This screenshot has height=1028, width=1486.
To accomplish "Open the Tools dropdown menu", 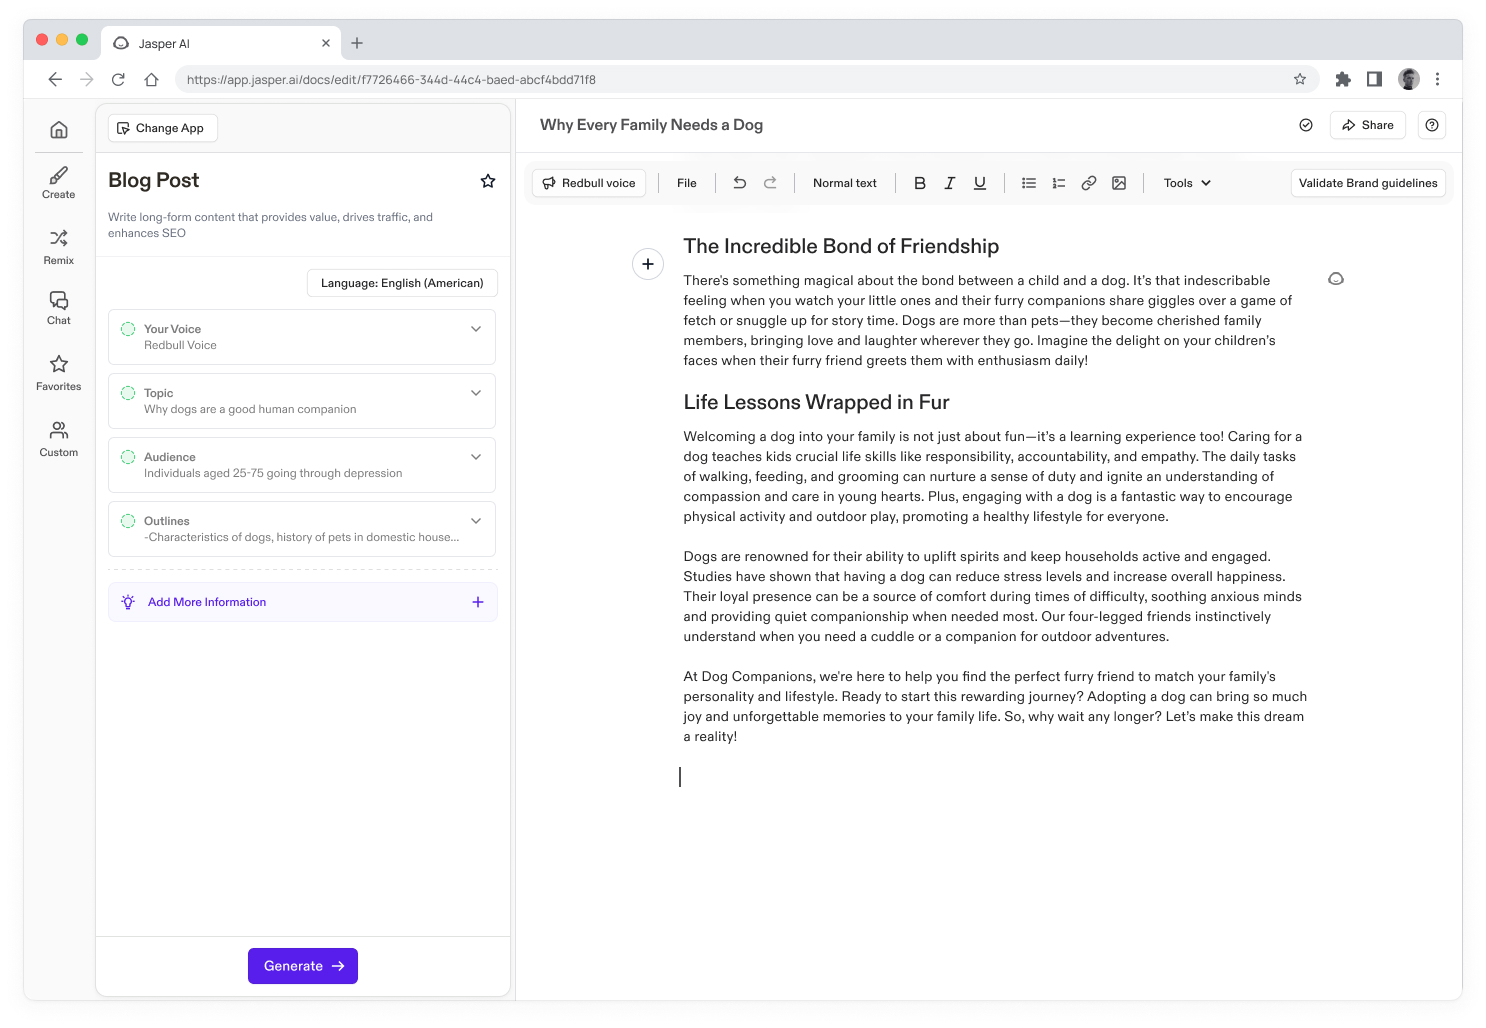I will tap(1187, 183).
